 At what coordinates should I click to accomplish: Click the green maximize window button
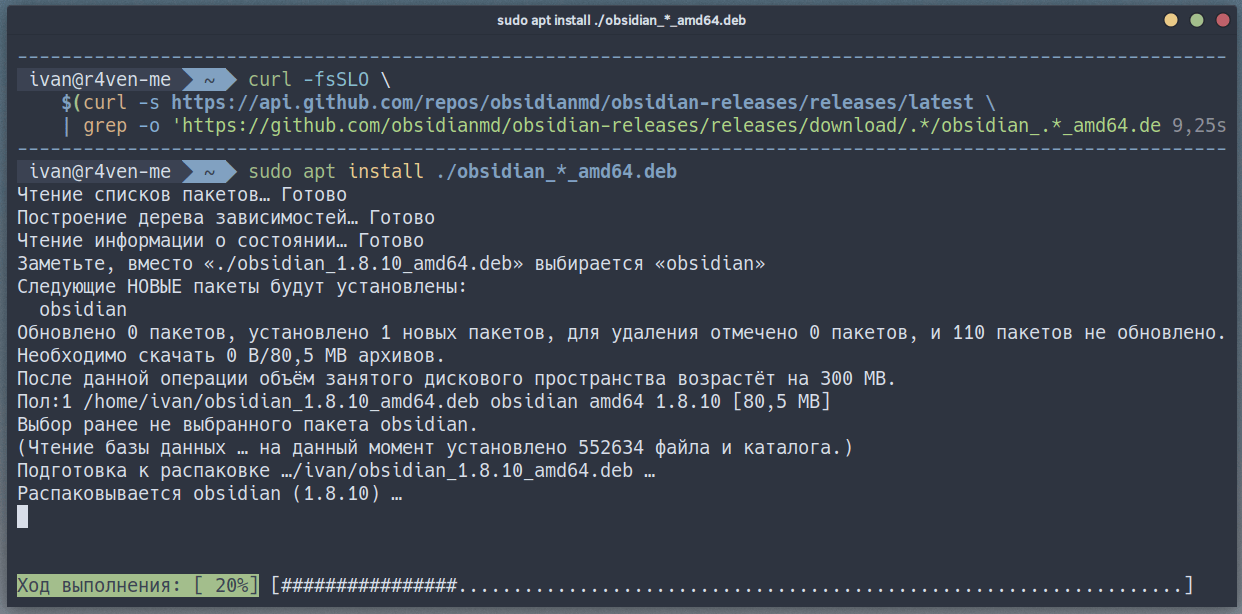pyautogui.click(x=1196, y=20)
